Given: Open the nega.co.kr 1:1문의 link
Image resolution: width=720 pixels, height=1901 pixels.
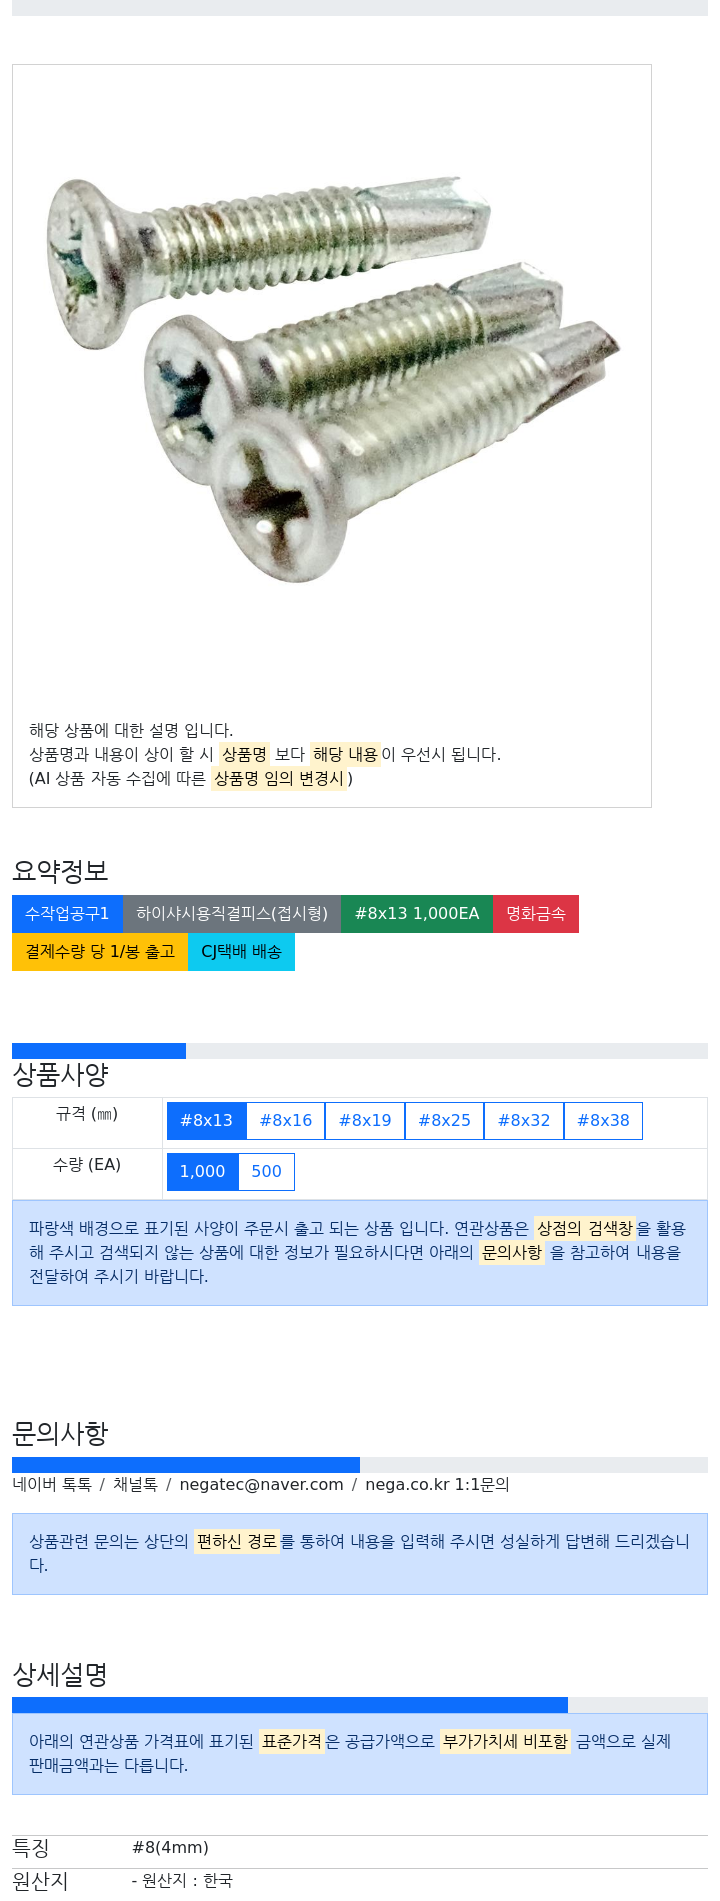Looking at the screenshot, I should point(437,1485).
